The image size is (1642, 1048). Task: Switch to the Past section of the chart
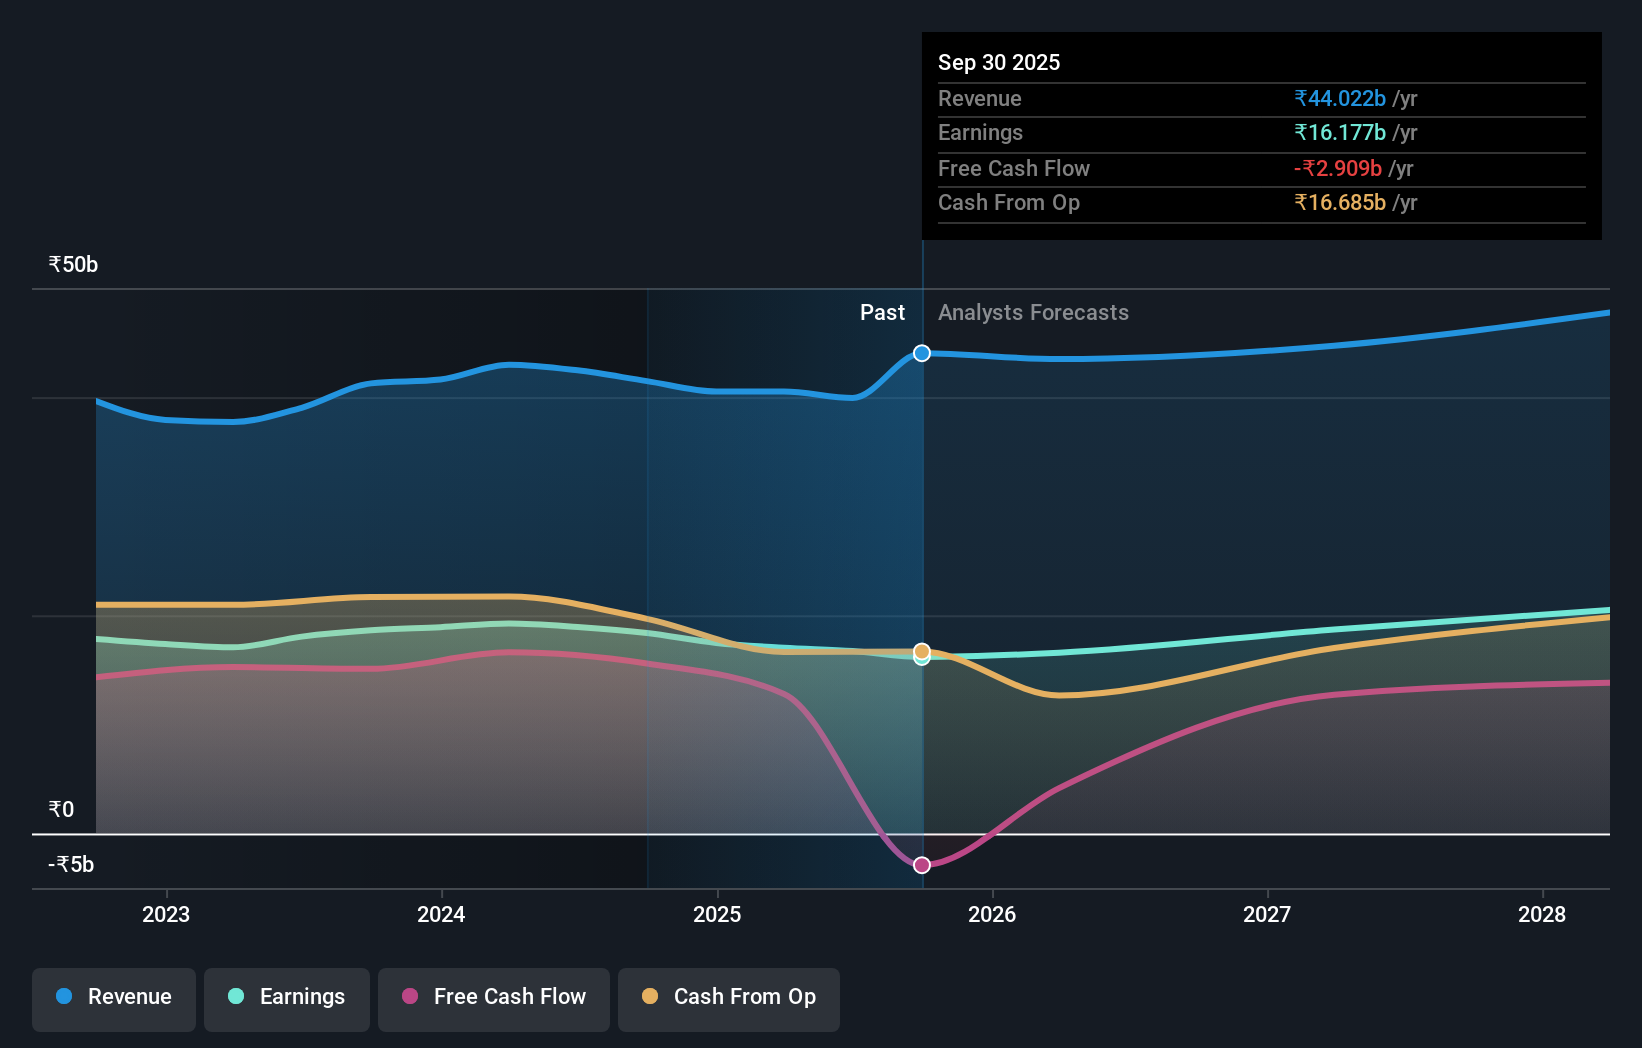[882, 312]
